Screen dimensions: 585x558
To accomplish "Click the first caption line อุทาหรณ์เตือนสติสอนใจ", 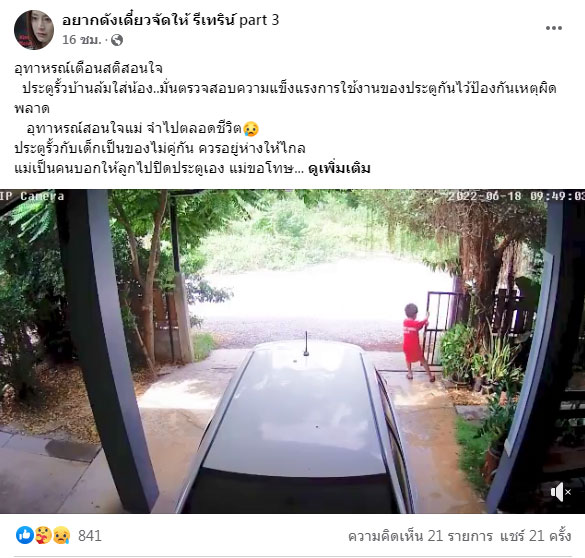I will pos(89,68).
